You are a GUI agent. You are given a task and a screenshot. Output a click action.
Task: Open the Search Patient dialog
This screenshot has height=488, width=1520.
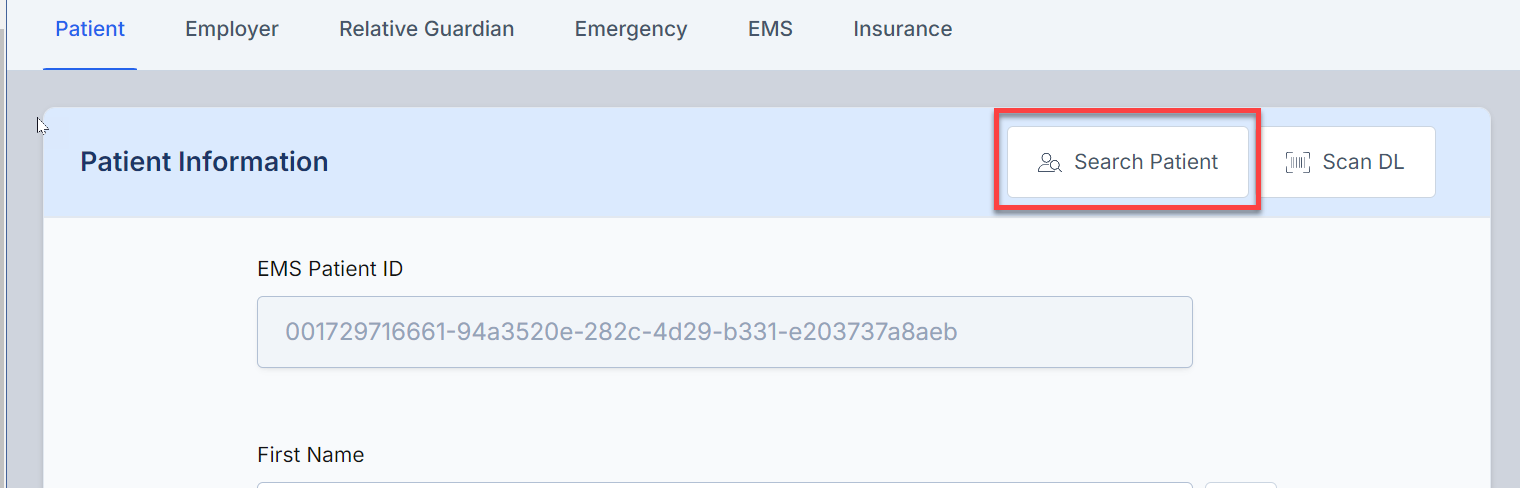tap(1127, 162)
